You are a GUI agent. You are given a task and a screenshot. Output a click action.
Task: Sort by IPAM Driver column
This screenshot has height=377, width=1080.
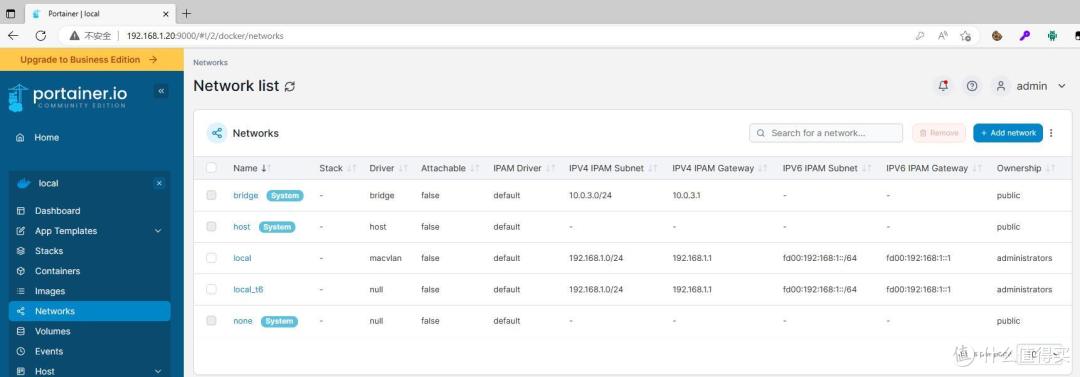(x=524, y=168)
